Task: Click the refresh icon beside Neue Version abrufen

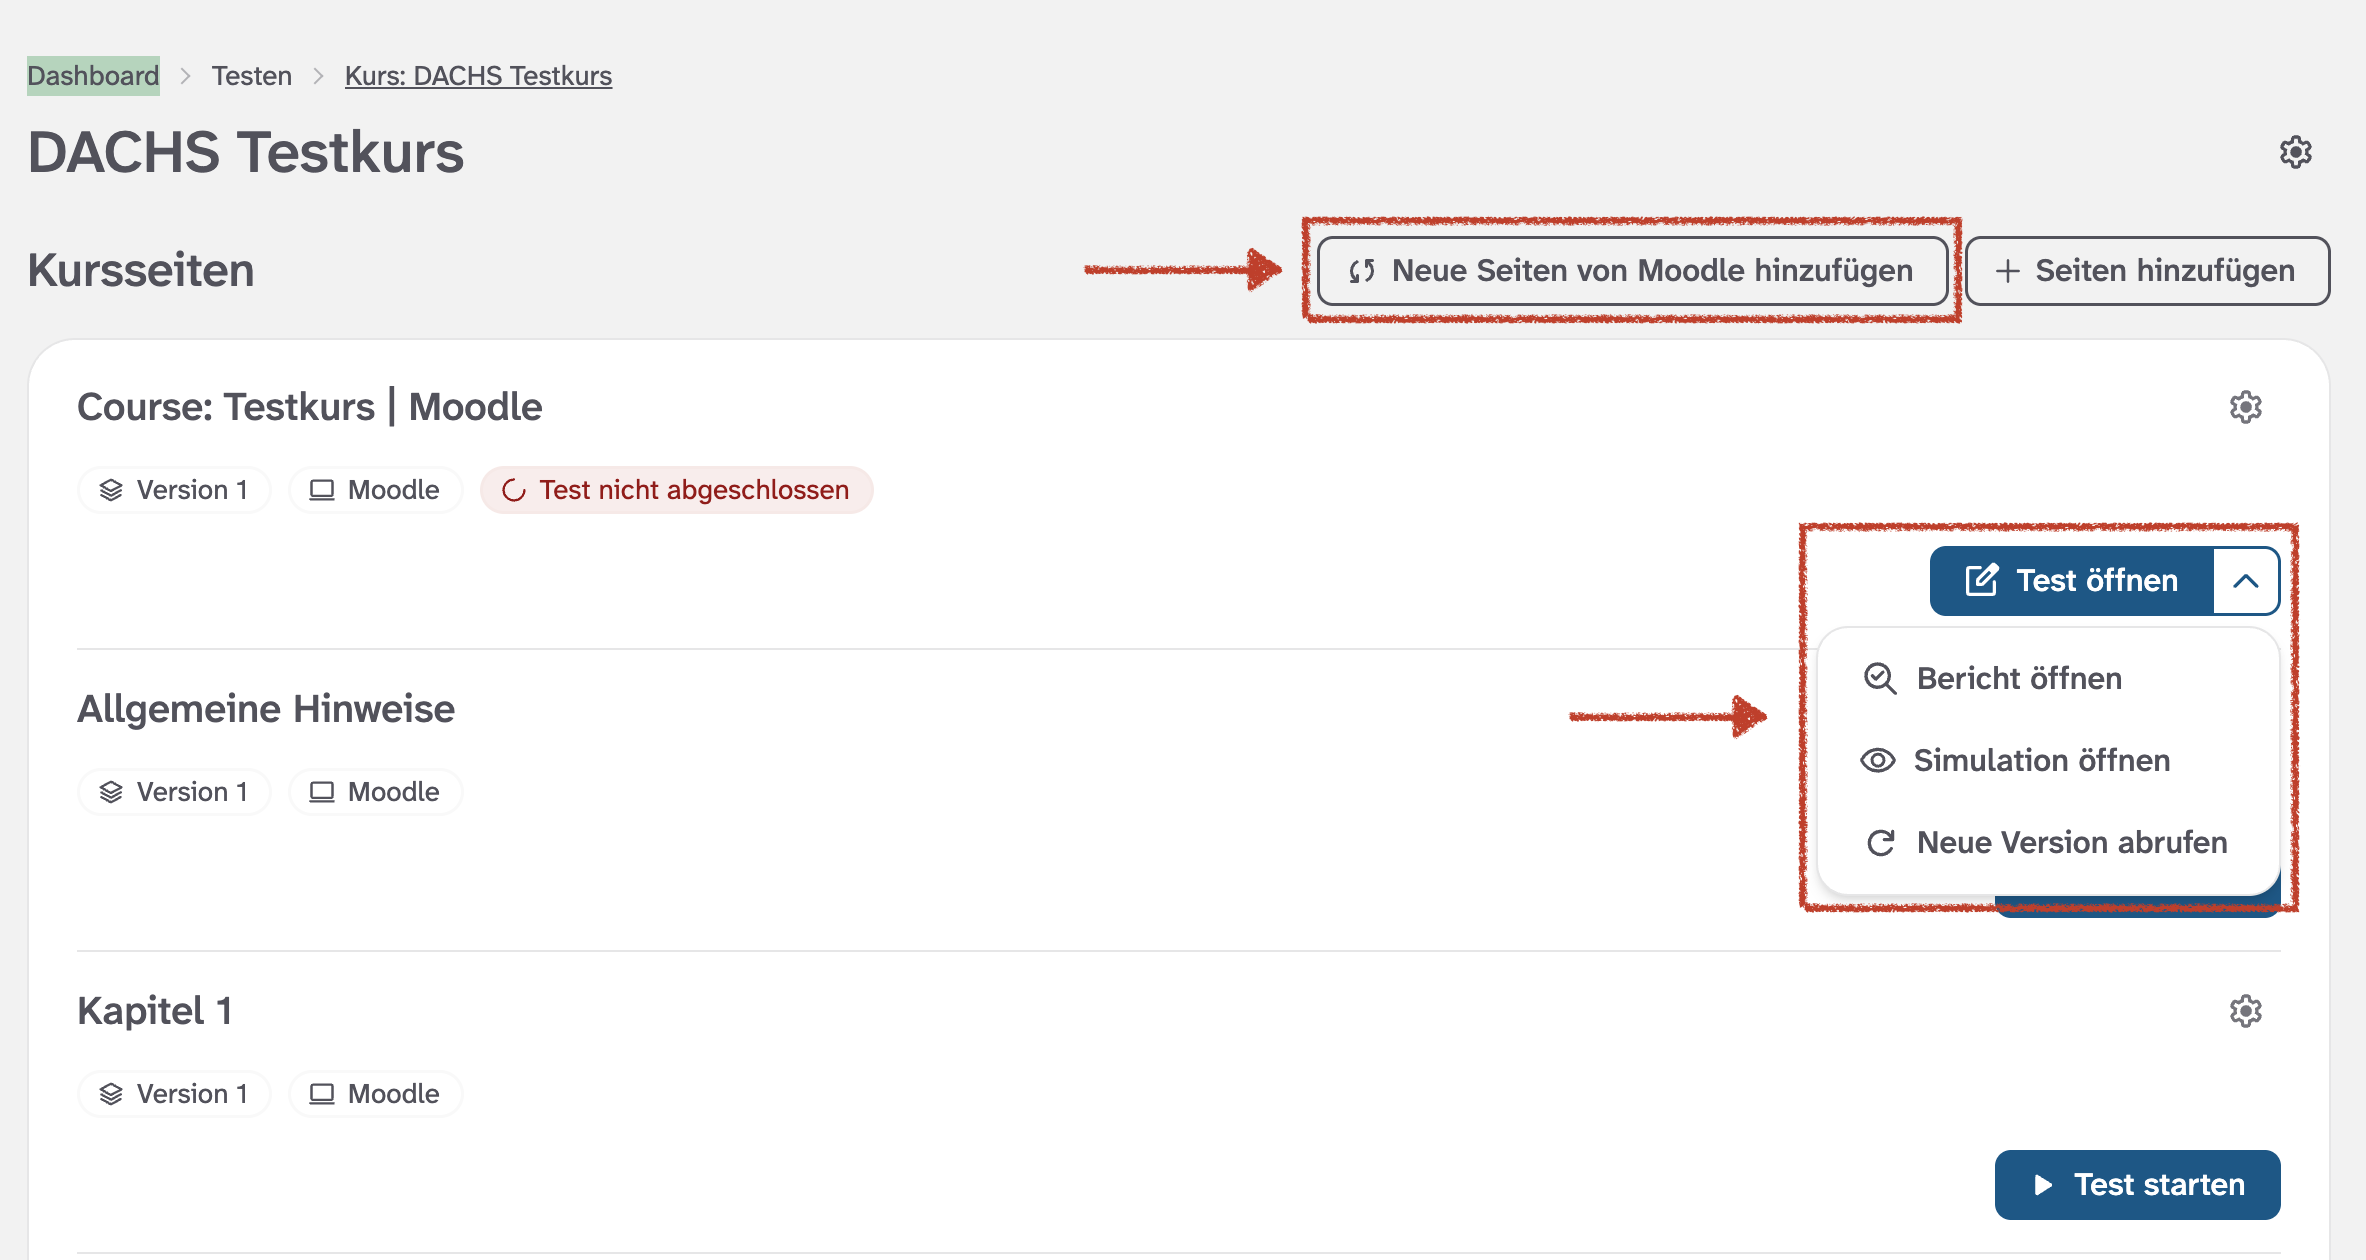Action: [1880, 843]
